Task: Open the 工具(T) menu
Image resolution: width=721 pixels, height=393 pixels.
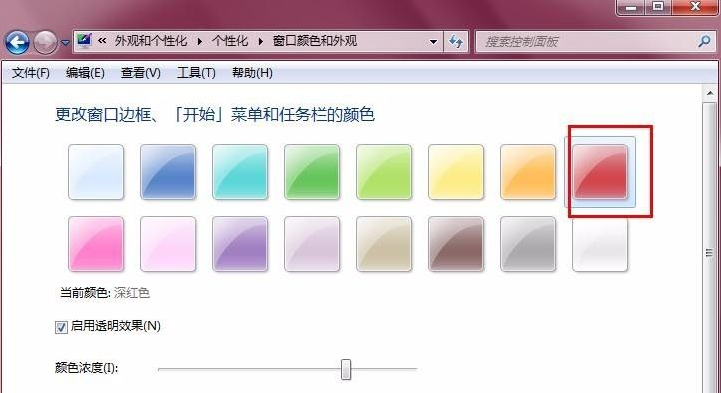Action: pyautogui.click(x=196, y=73)
